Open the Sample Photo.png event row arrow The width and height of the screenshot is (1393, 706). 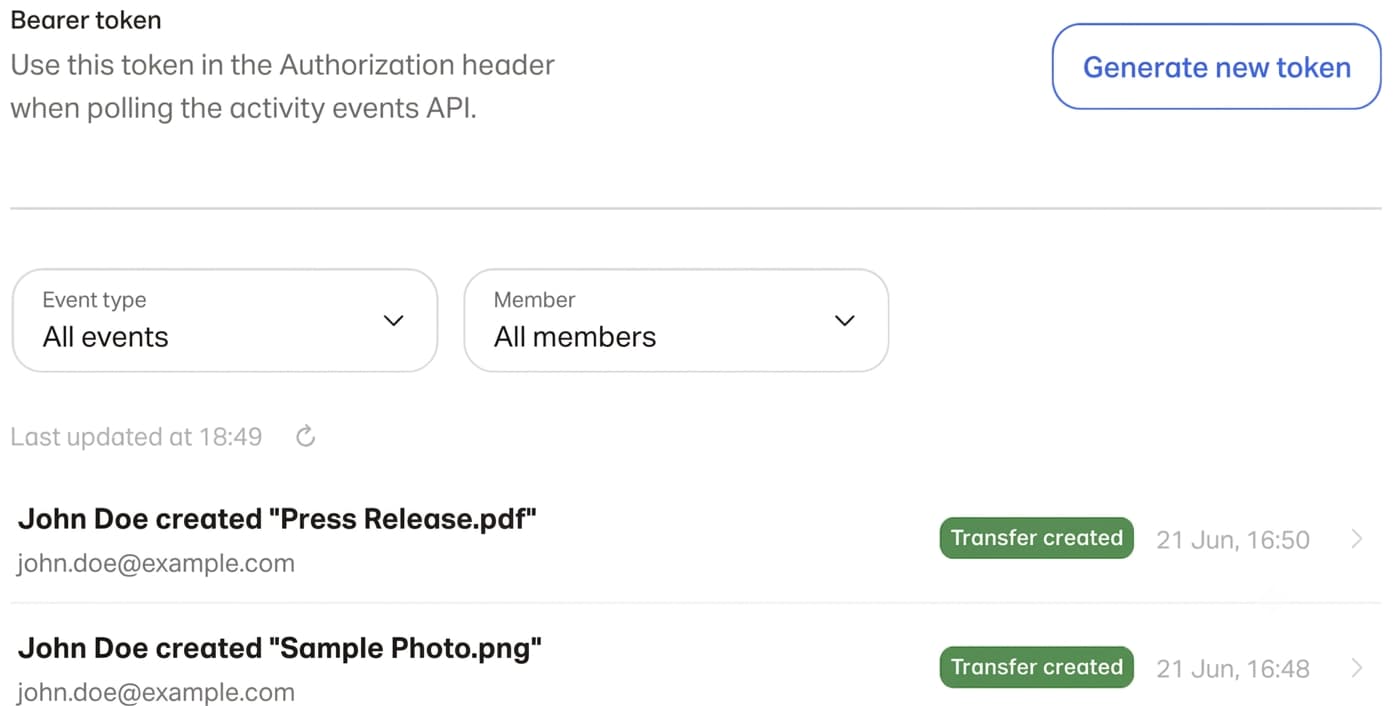[1357, 668]
